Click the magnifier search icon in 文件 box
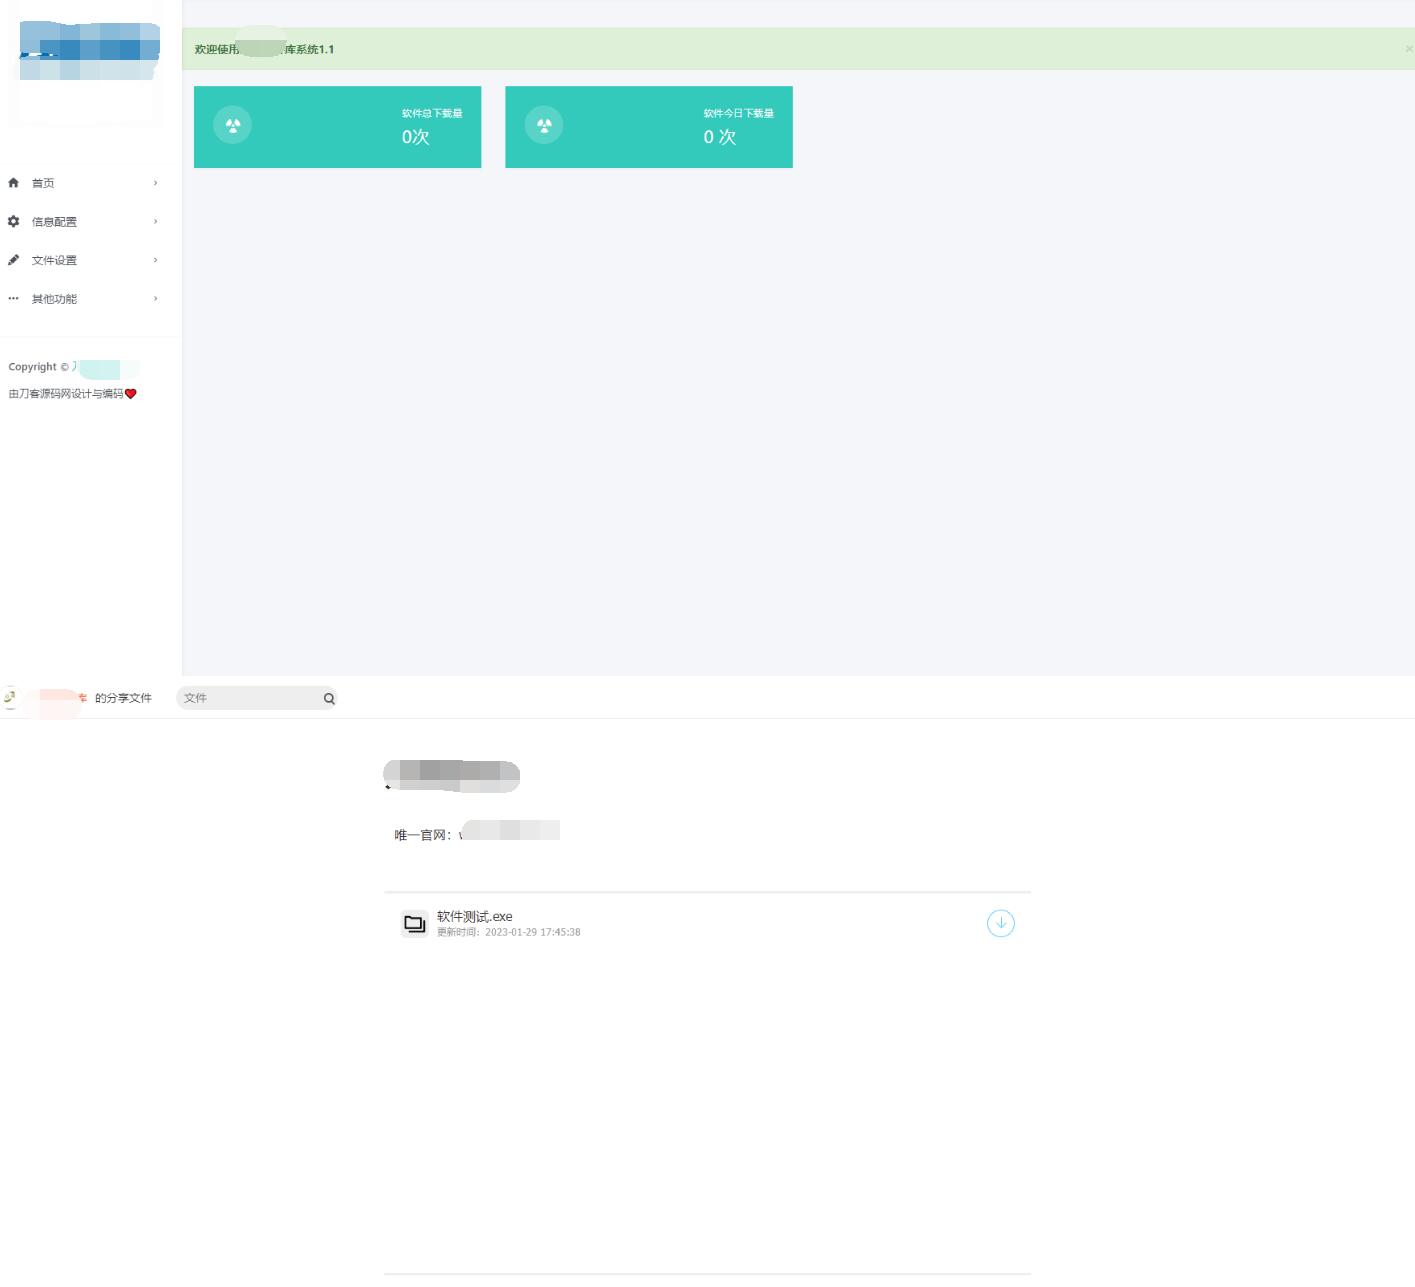Viewport: 1415px width, 1287px height. (329, 699)
